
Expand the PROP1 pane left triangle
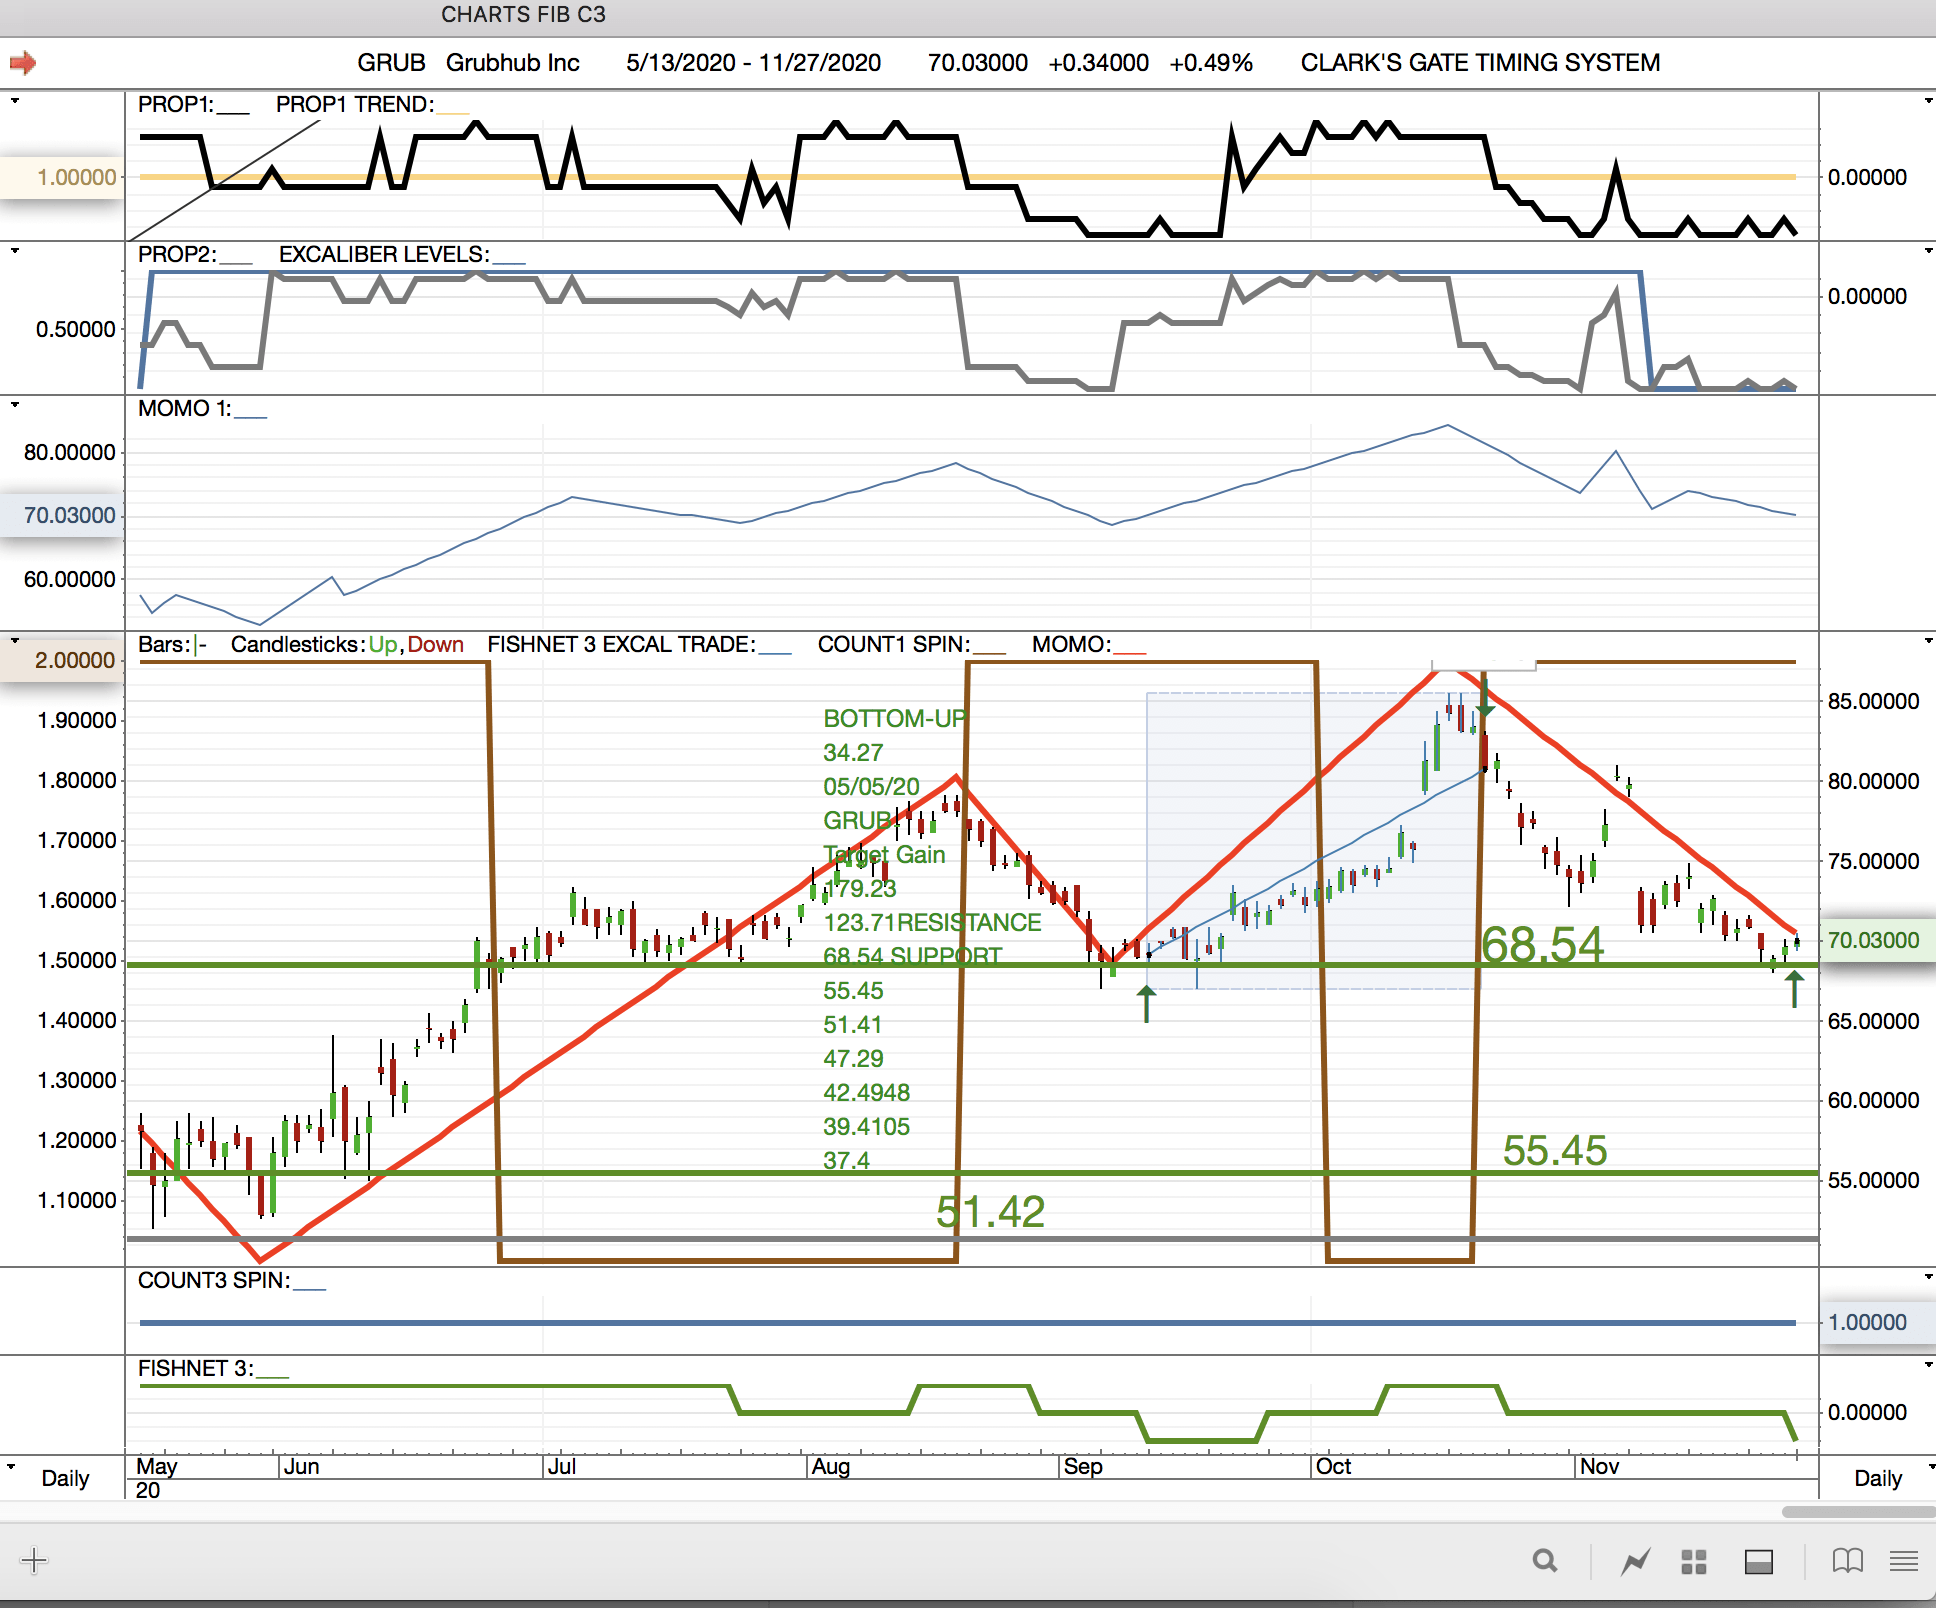14,100
